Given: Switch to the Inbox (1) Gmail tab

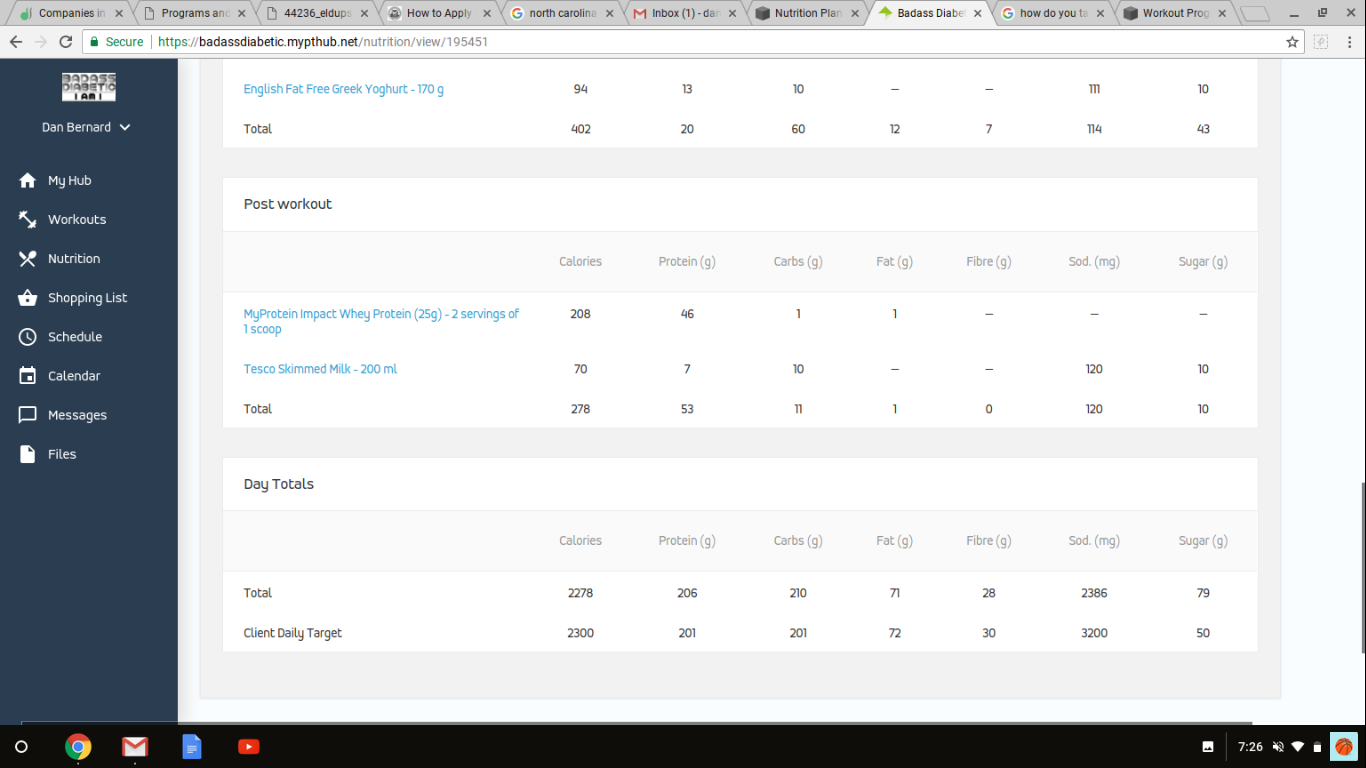Looking at the screenshot, I should click(684, 14).
